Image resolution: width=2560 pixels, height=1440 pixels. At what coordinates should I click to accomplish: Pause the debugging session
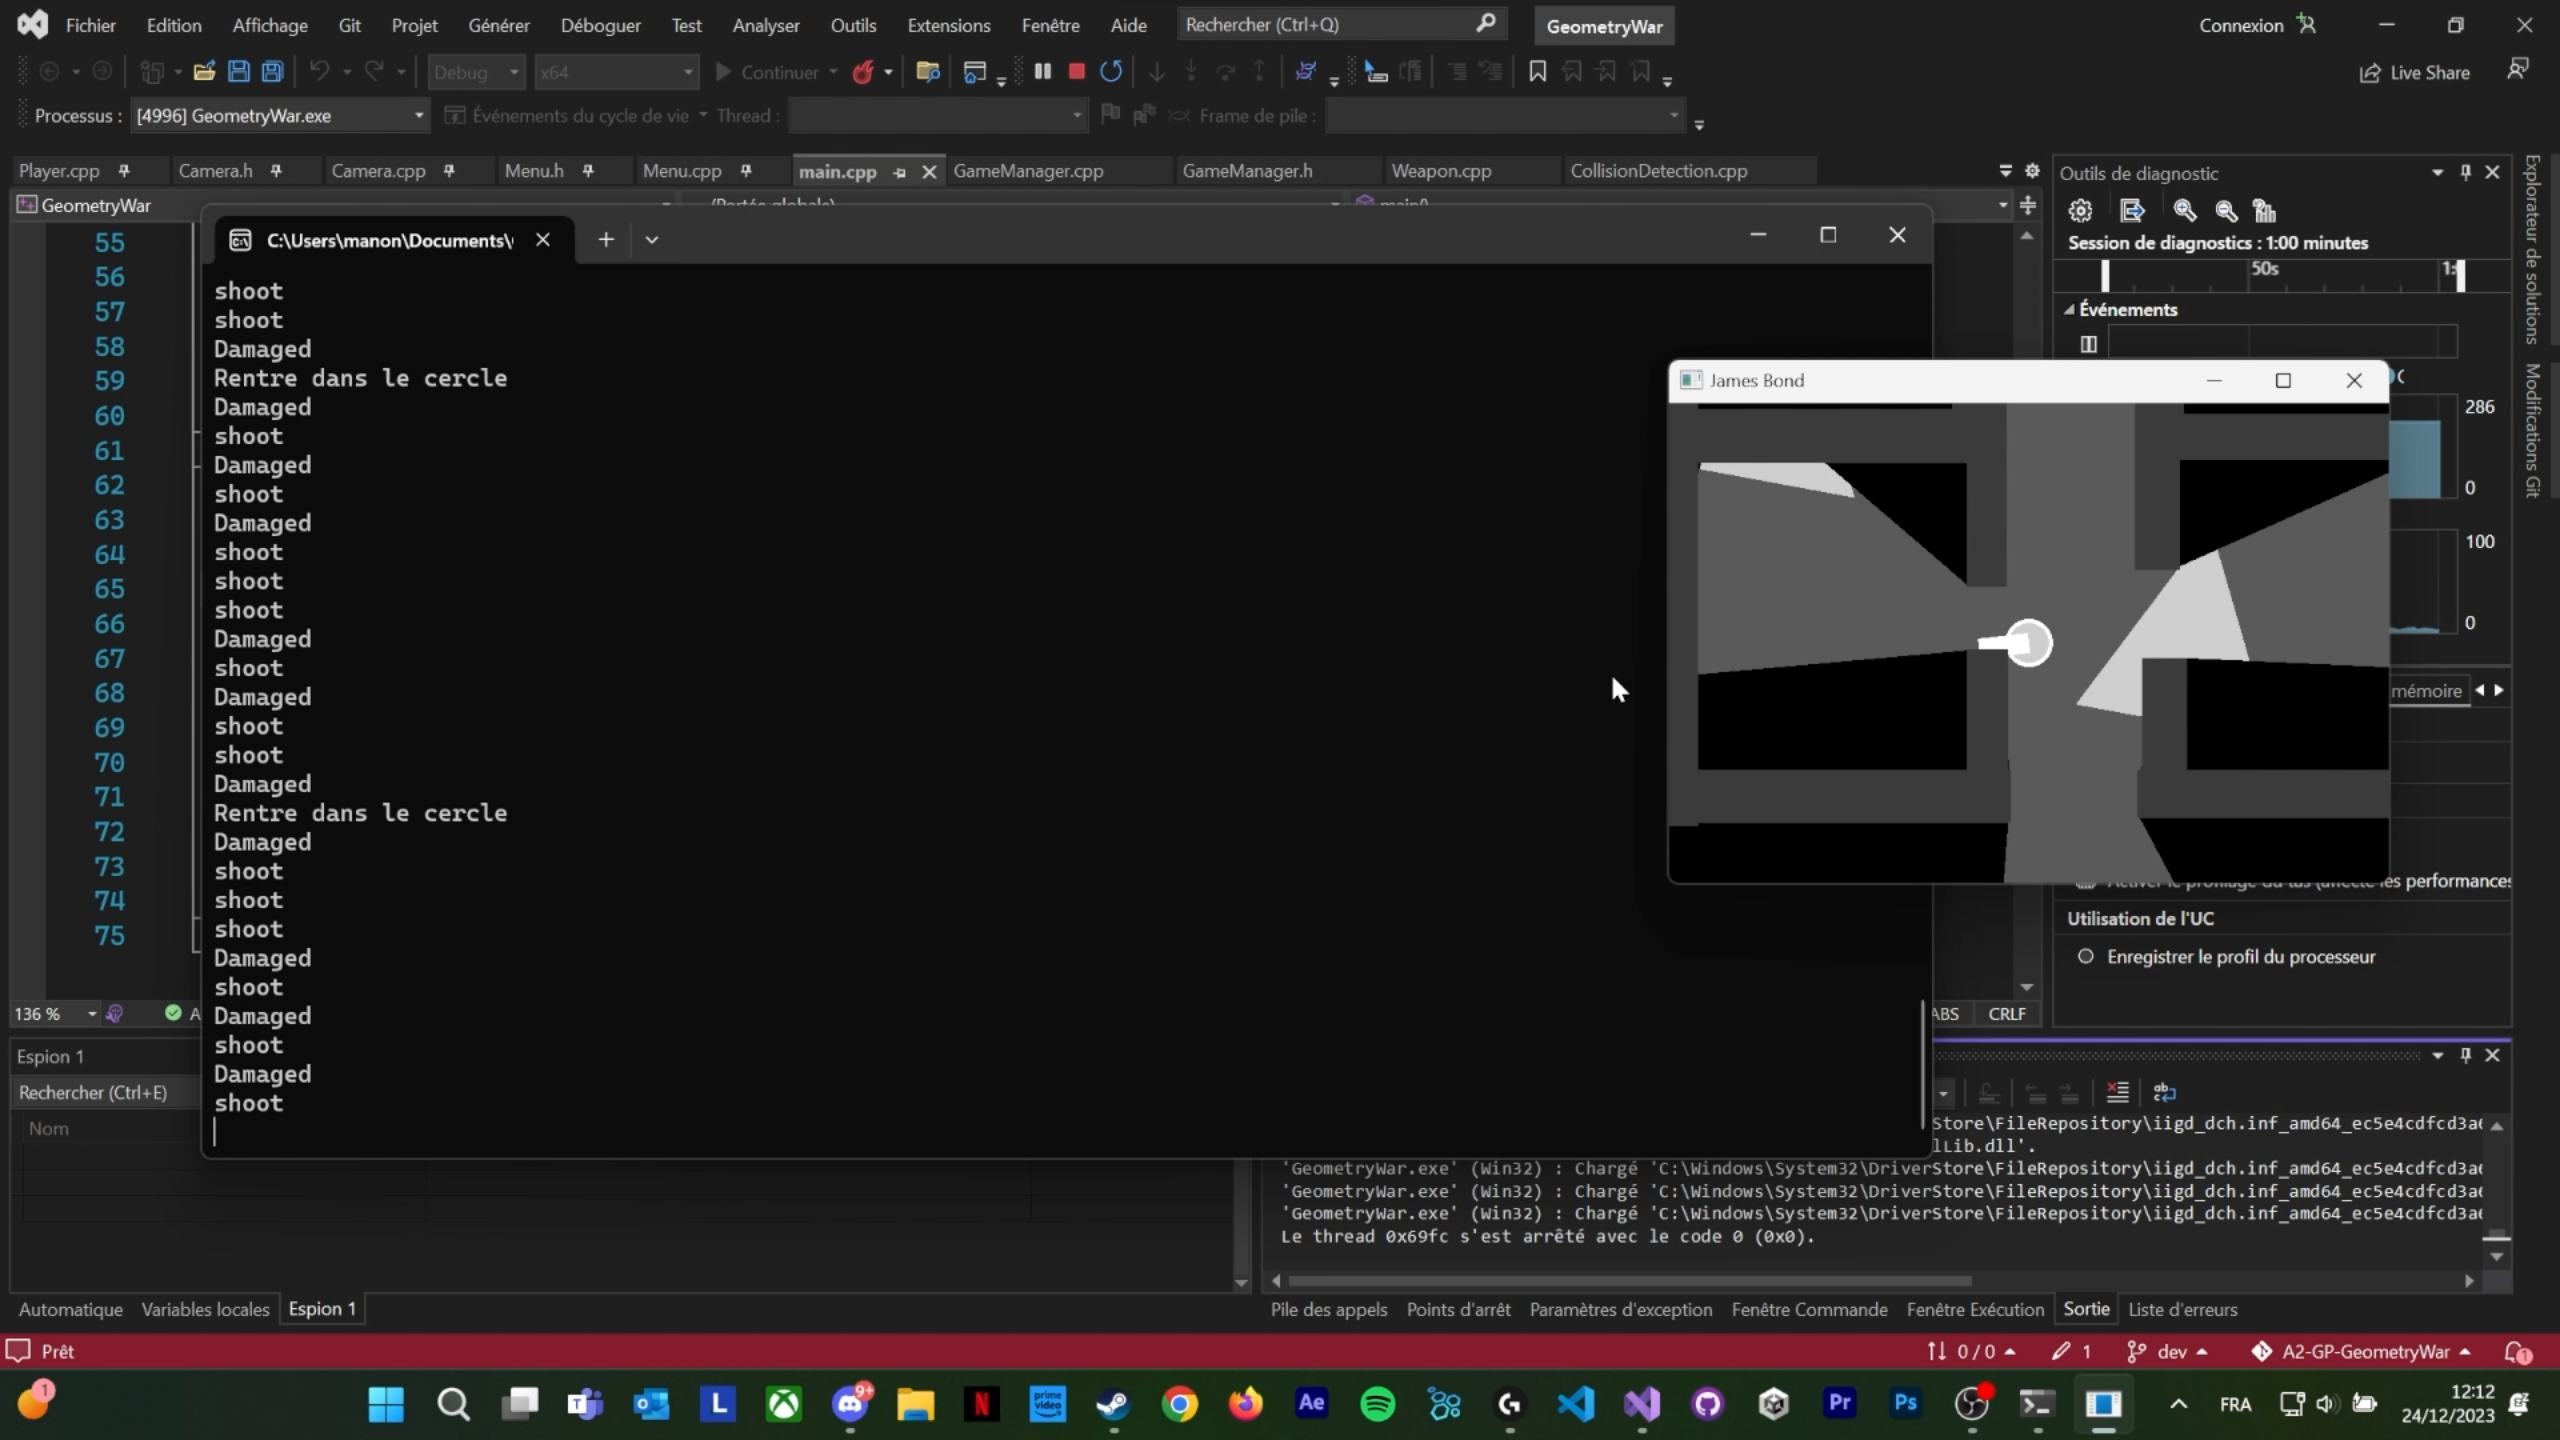(x=1042, y=71)
